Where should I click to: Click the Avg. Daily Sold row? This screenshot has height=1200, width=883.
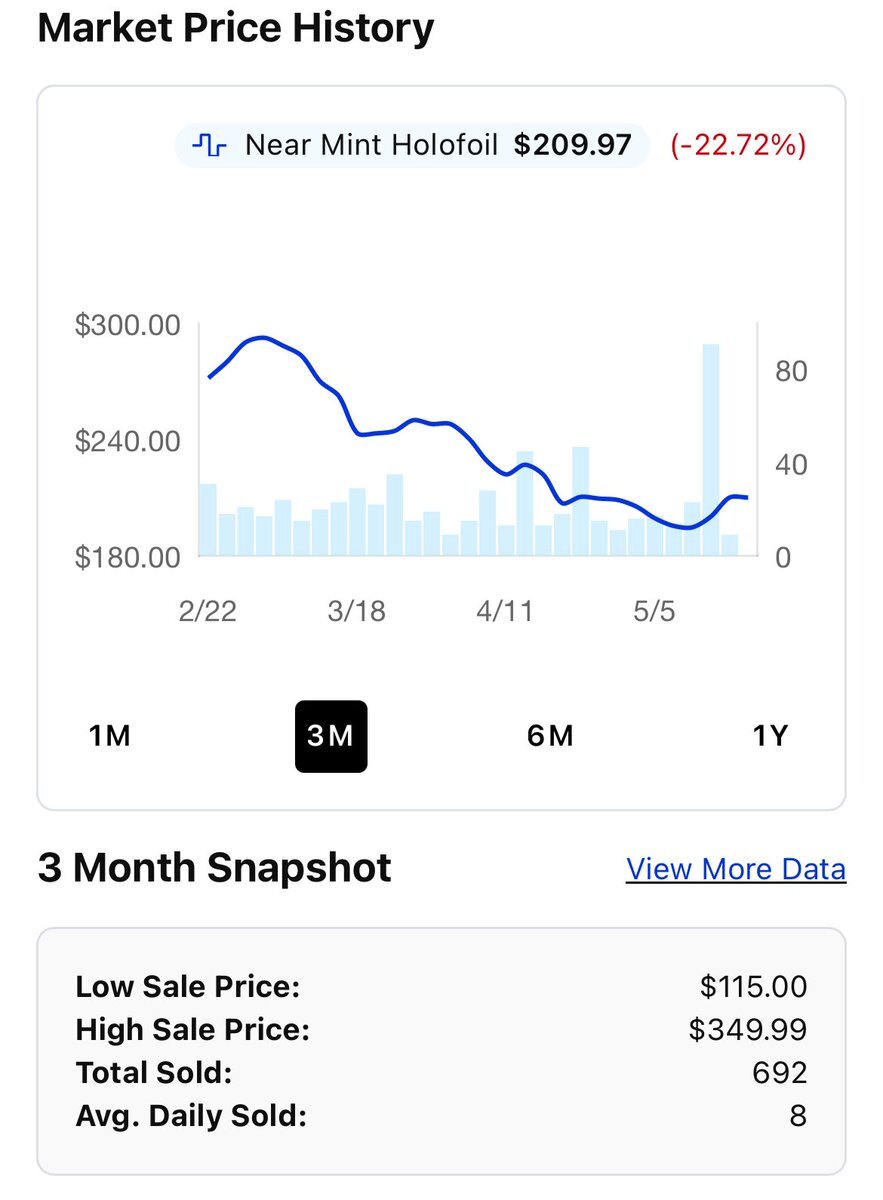click(x=441, y=1116)
